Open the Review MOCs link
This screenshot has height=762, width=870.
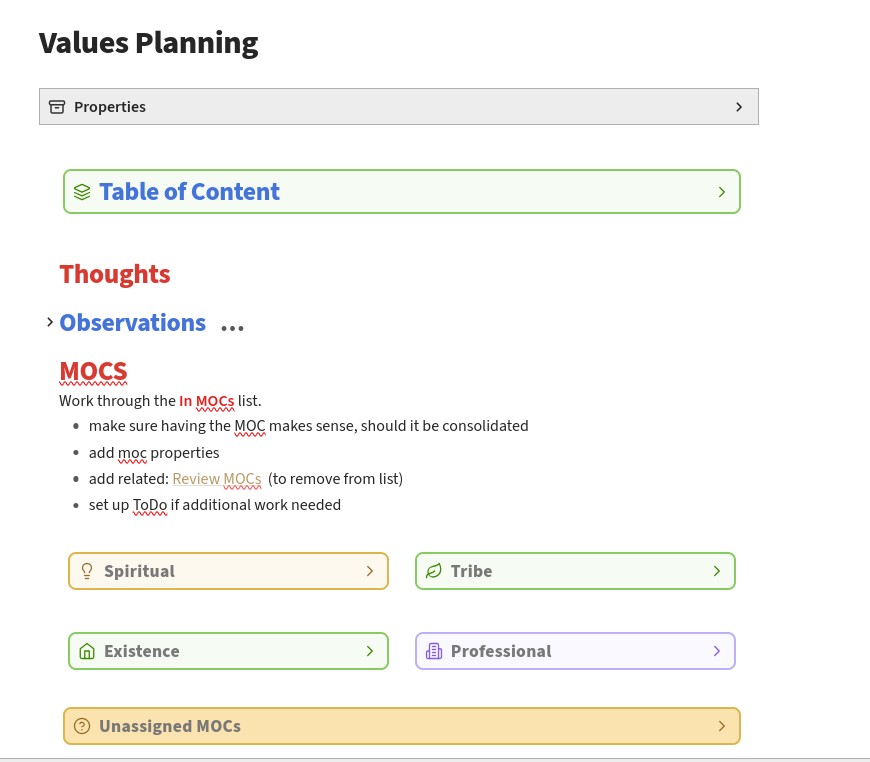216,479
